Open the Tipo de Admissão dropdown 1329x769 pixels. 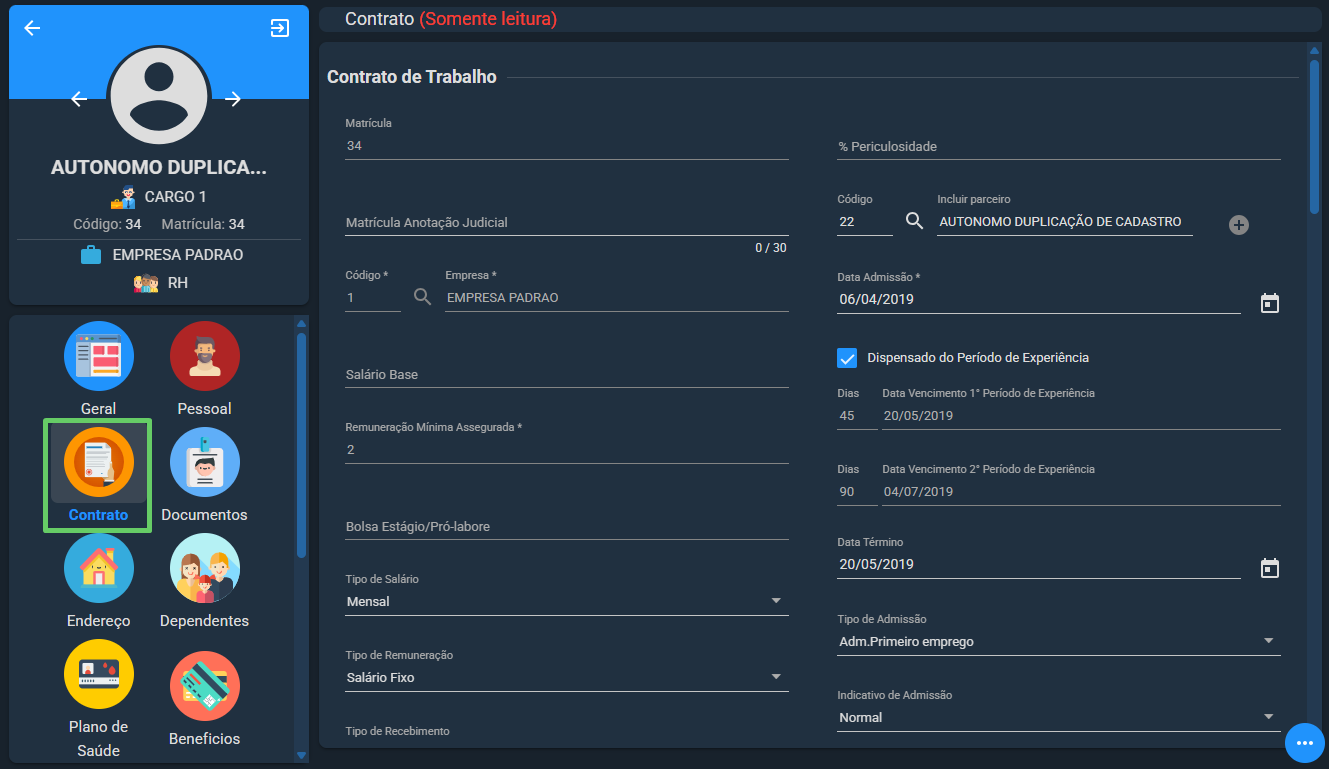(1059, 641)
